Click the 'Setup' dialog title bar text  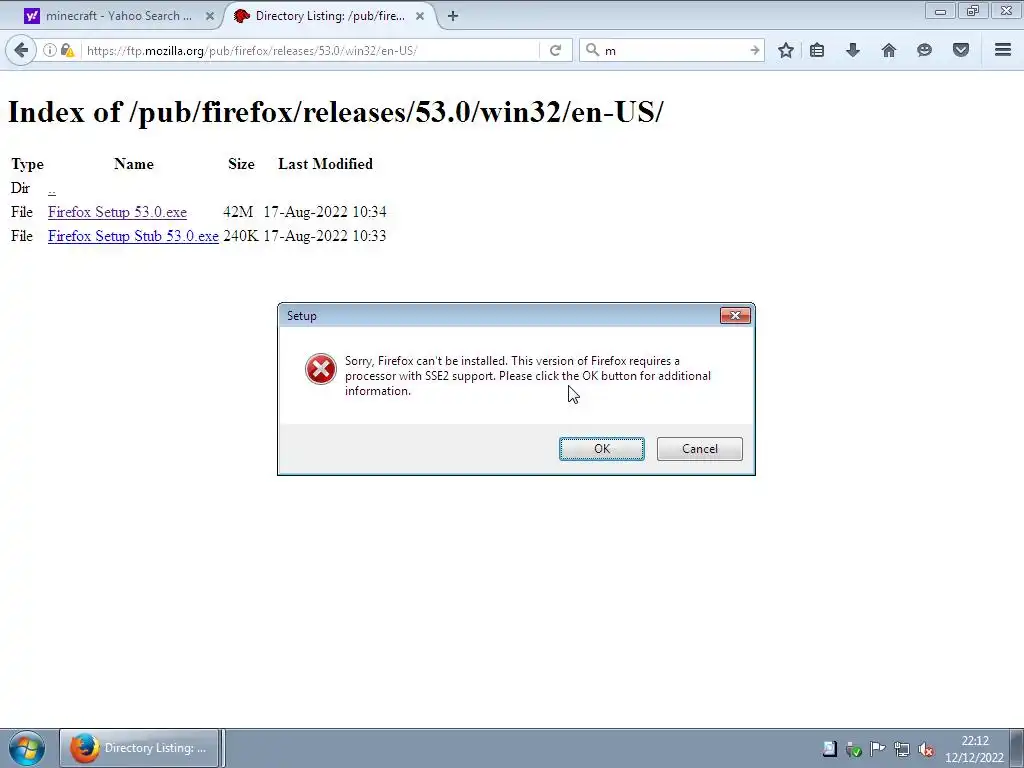coord(302,316)
